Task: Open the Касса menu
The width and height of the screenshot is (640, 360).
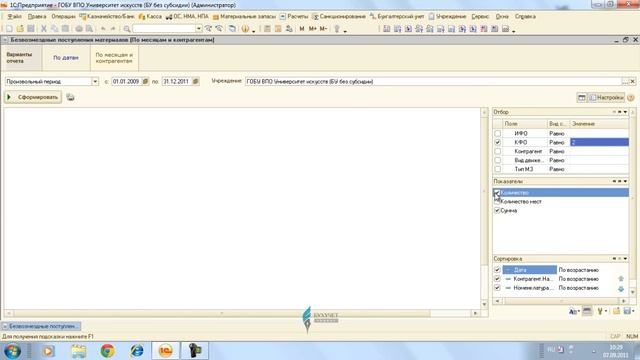Action: 150,17
